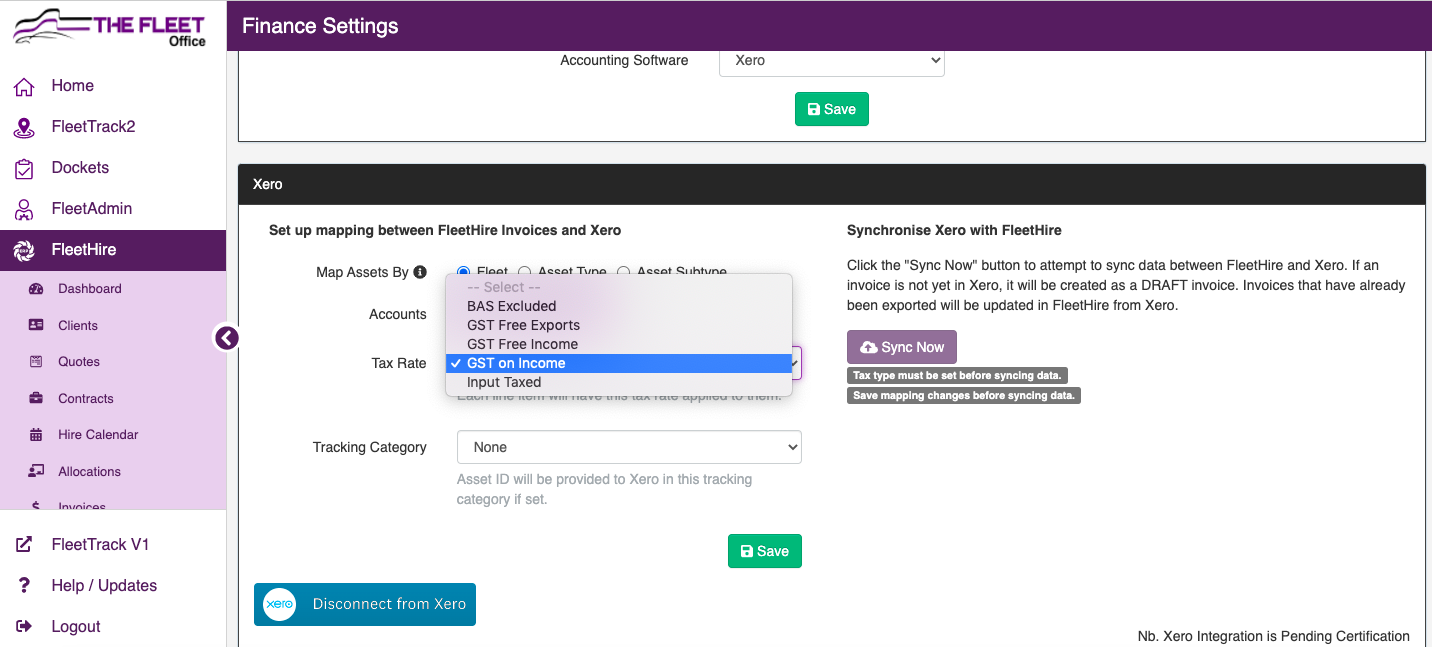Screen dimensions: 1432x647
Task: Click the info icon beside Map Assets By
Action: pos(420,272)
